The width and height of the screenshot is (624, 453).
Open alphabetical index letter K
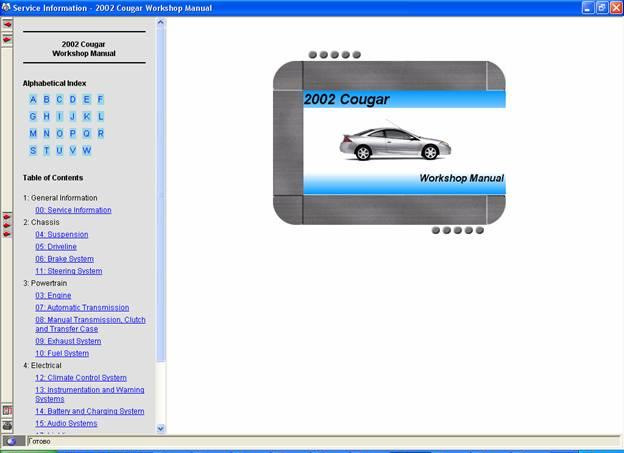tap(86, 116)
